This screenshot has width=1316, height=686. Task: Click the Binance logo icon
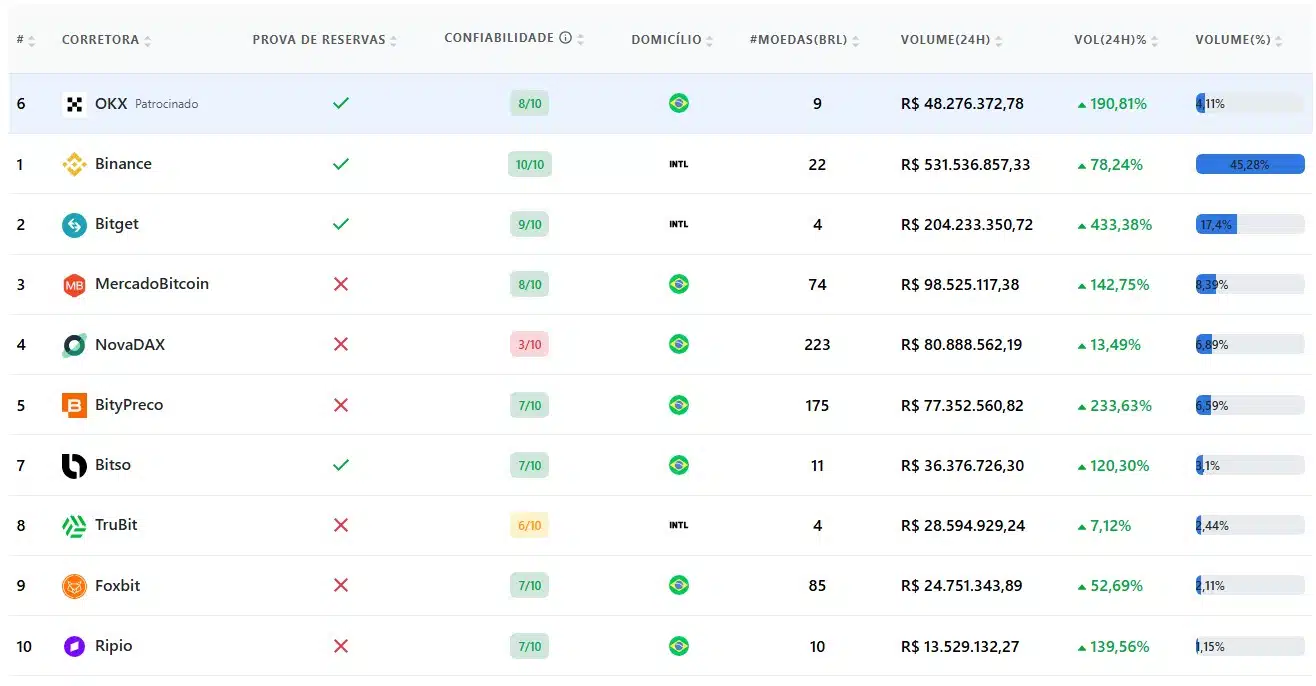pos(75,164)
